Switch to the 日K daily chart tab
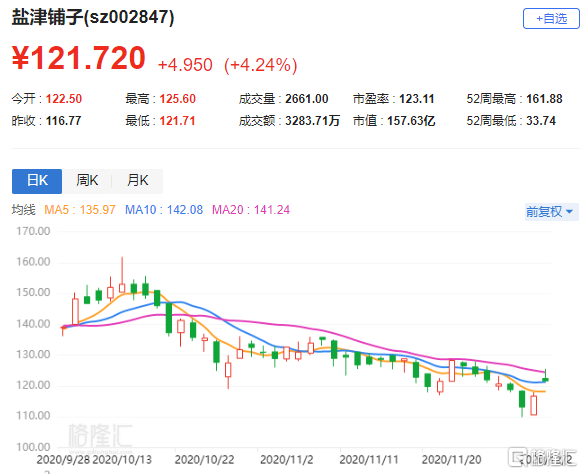Screen dimensions: 583x474 [37, 181]
